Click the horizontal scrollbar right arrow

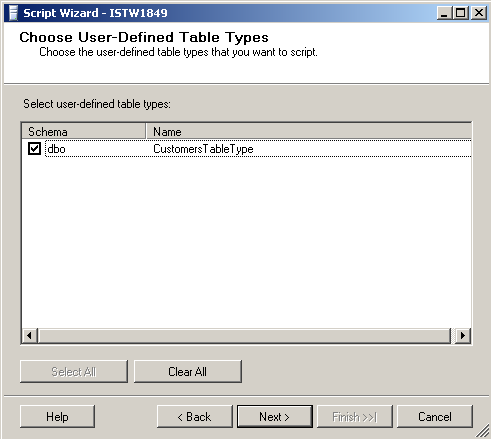coord(462,335)
